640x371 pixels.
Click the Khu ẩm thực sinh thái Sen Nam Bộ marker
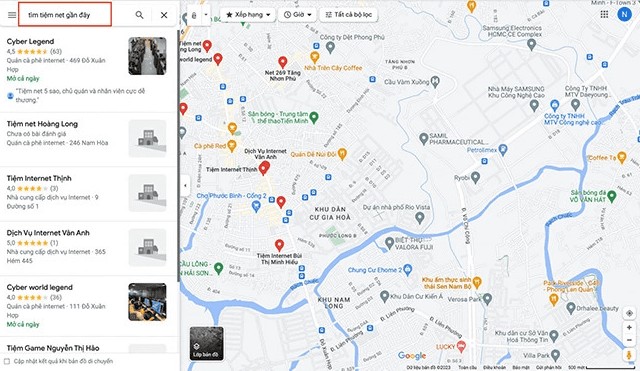click(x=477, y=281)
